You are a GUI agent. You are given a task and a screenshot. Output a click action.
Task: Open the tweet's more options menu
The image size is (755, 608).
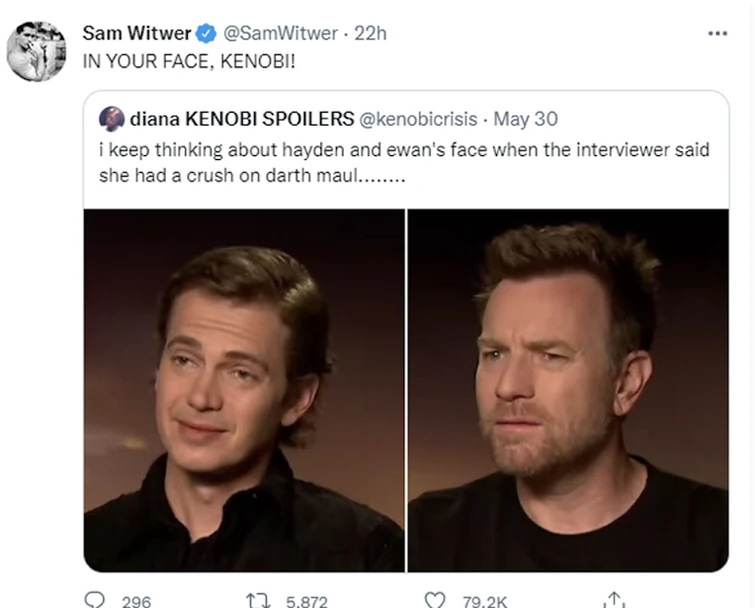[x=717, y=33]
